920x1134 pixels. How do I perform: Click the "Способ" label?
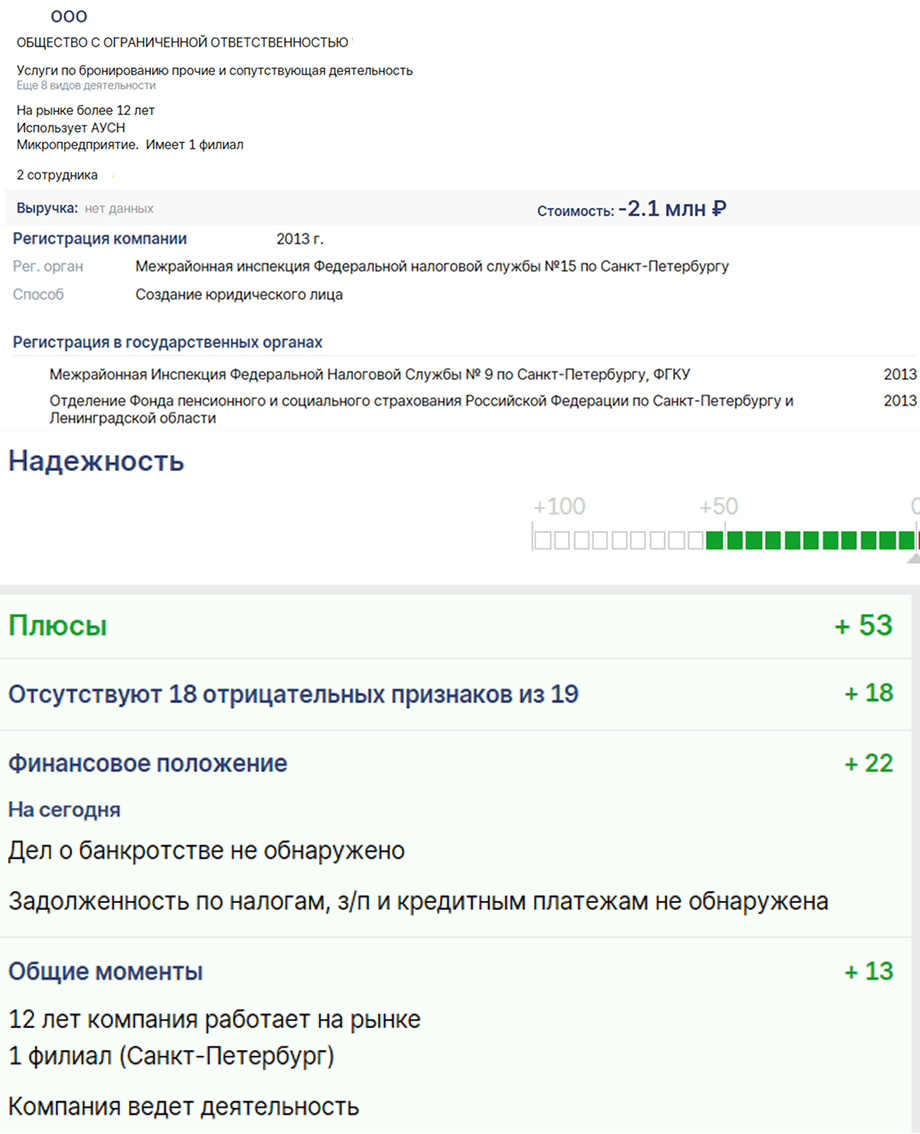[x=38, y=294]
